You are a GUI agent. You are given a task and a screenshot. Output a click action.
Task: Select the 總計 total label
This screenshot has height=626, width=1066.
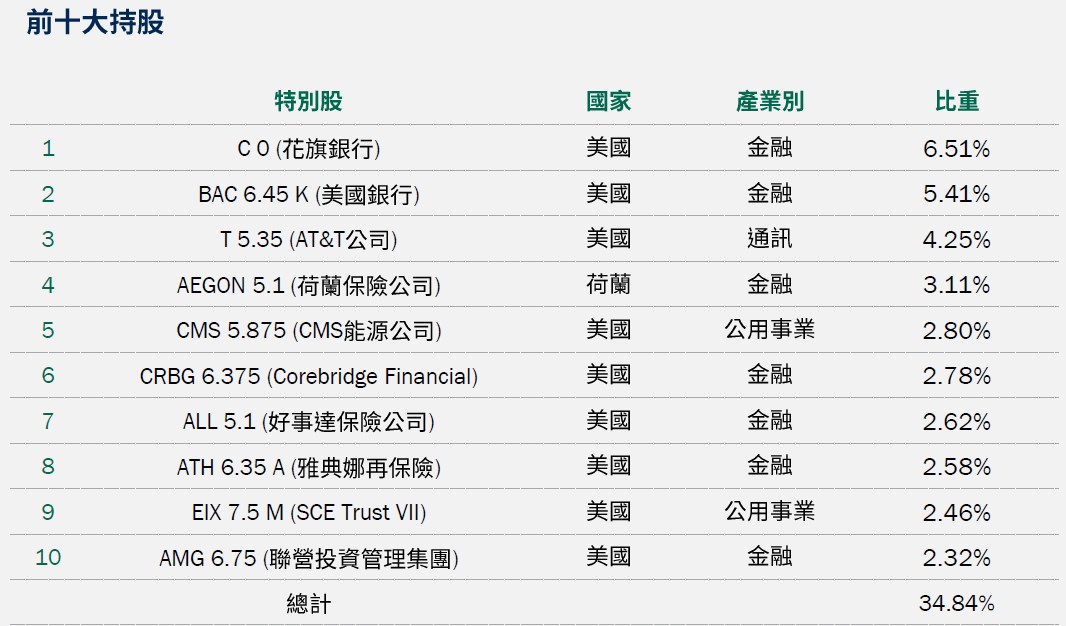308,604
